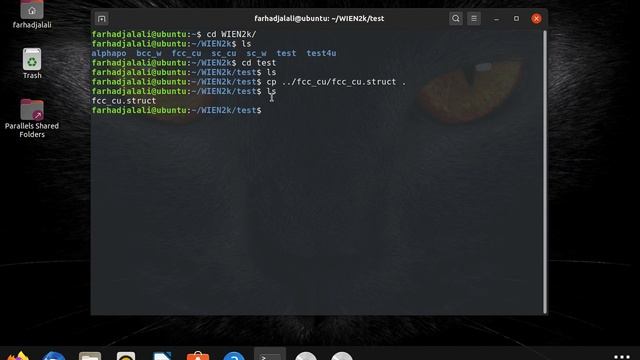
Task: Click the 'fcc_cu' directory in ls output
Action: coord(187,53)
